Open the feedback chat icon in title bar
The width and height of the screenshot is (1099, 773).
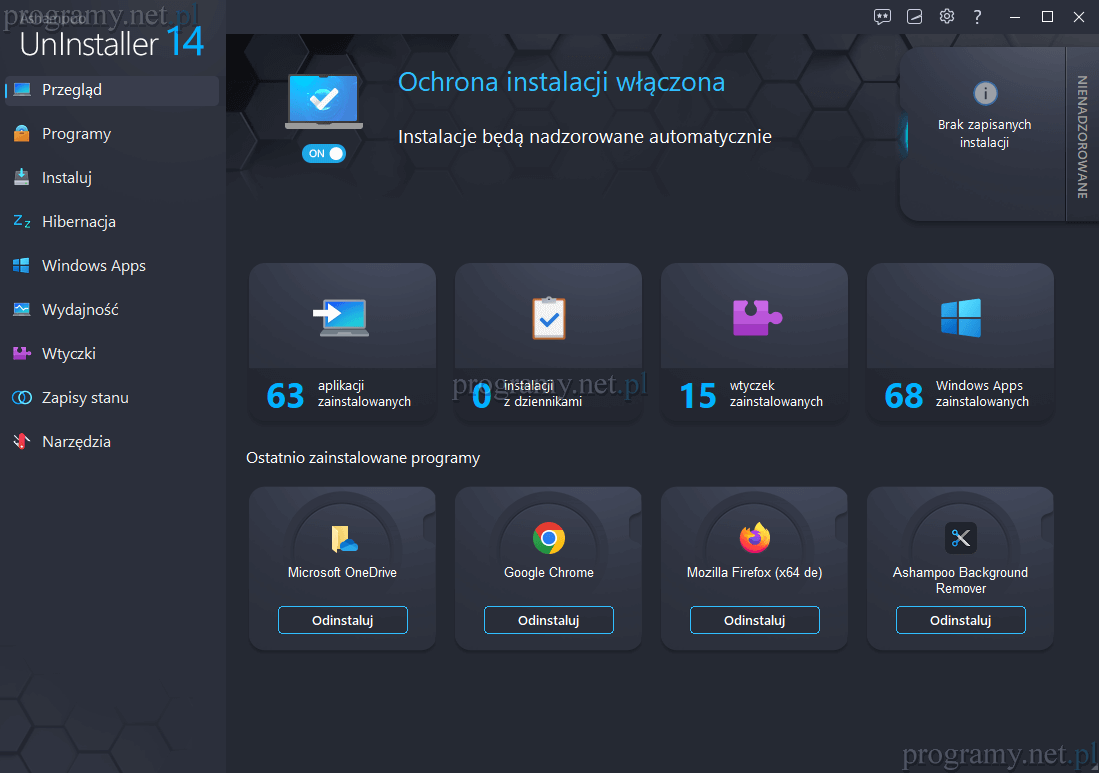point(882,16)
